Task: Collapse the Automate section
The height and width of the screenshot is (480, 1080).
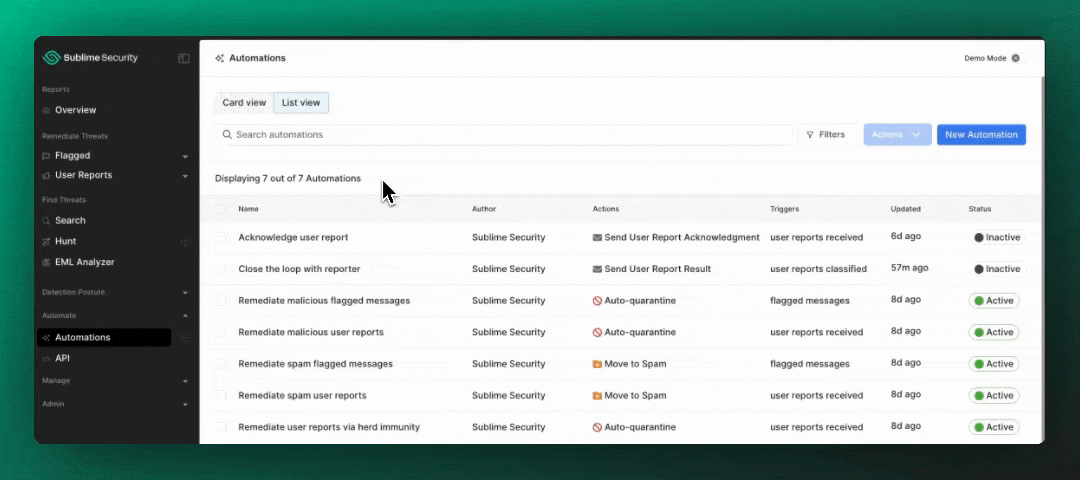Action: point(185,315)
